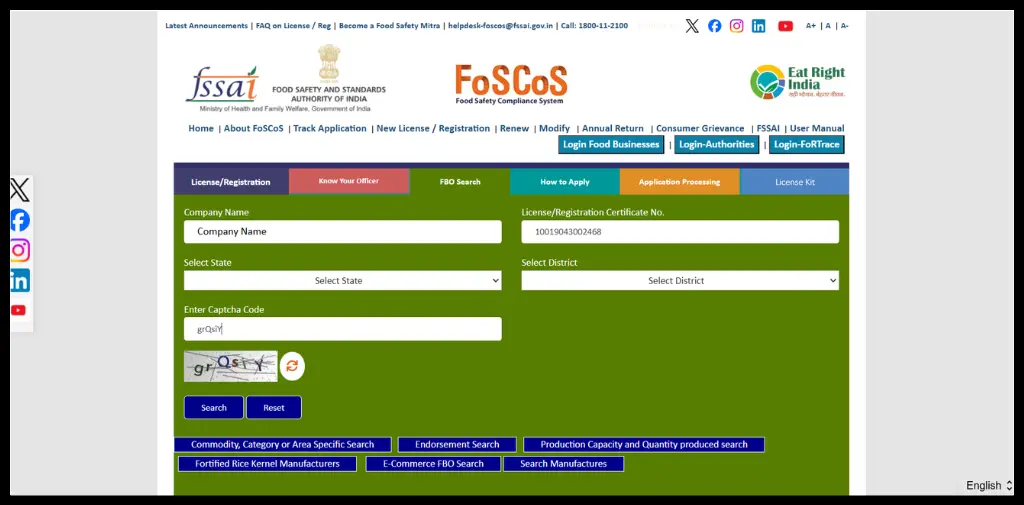This screenshot has width=1024, height=505.
Task: Open the Latest Announcements link
Action: click(x=206, y=25)
